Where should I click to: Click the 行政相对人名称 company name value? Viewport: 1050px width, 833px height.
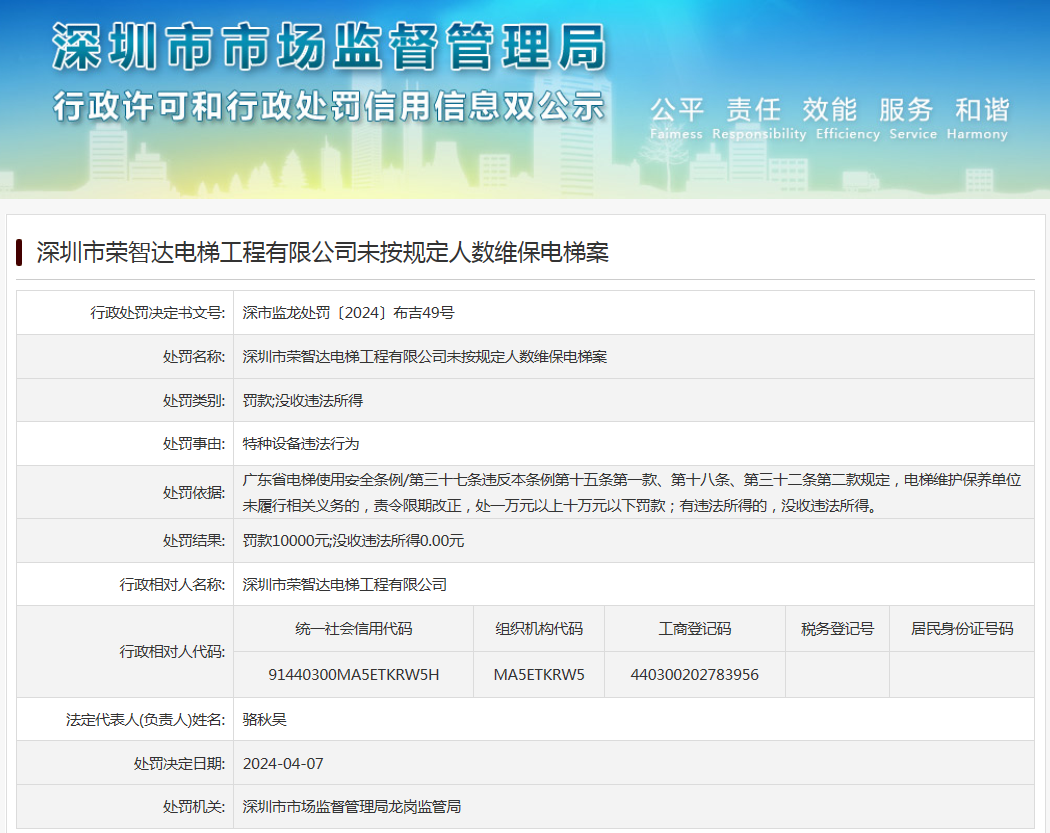pyautogui.click(x=344, y=585)
